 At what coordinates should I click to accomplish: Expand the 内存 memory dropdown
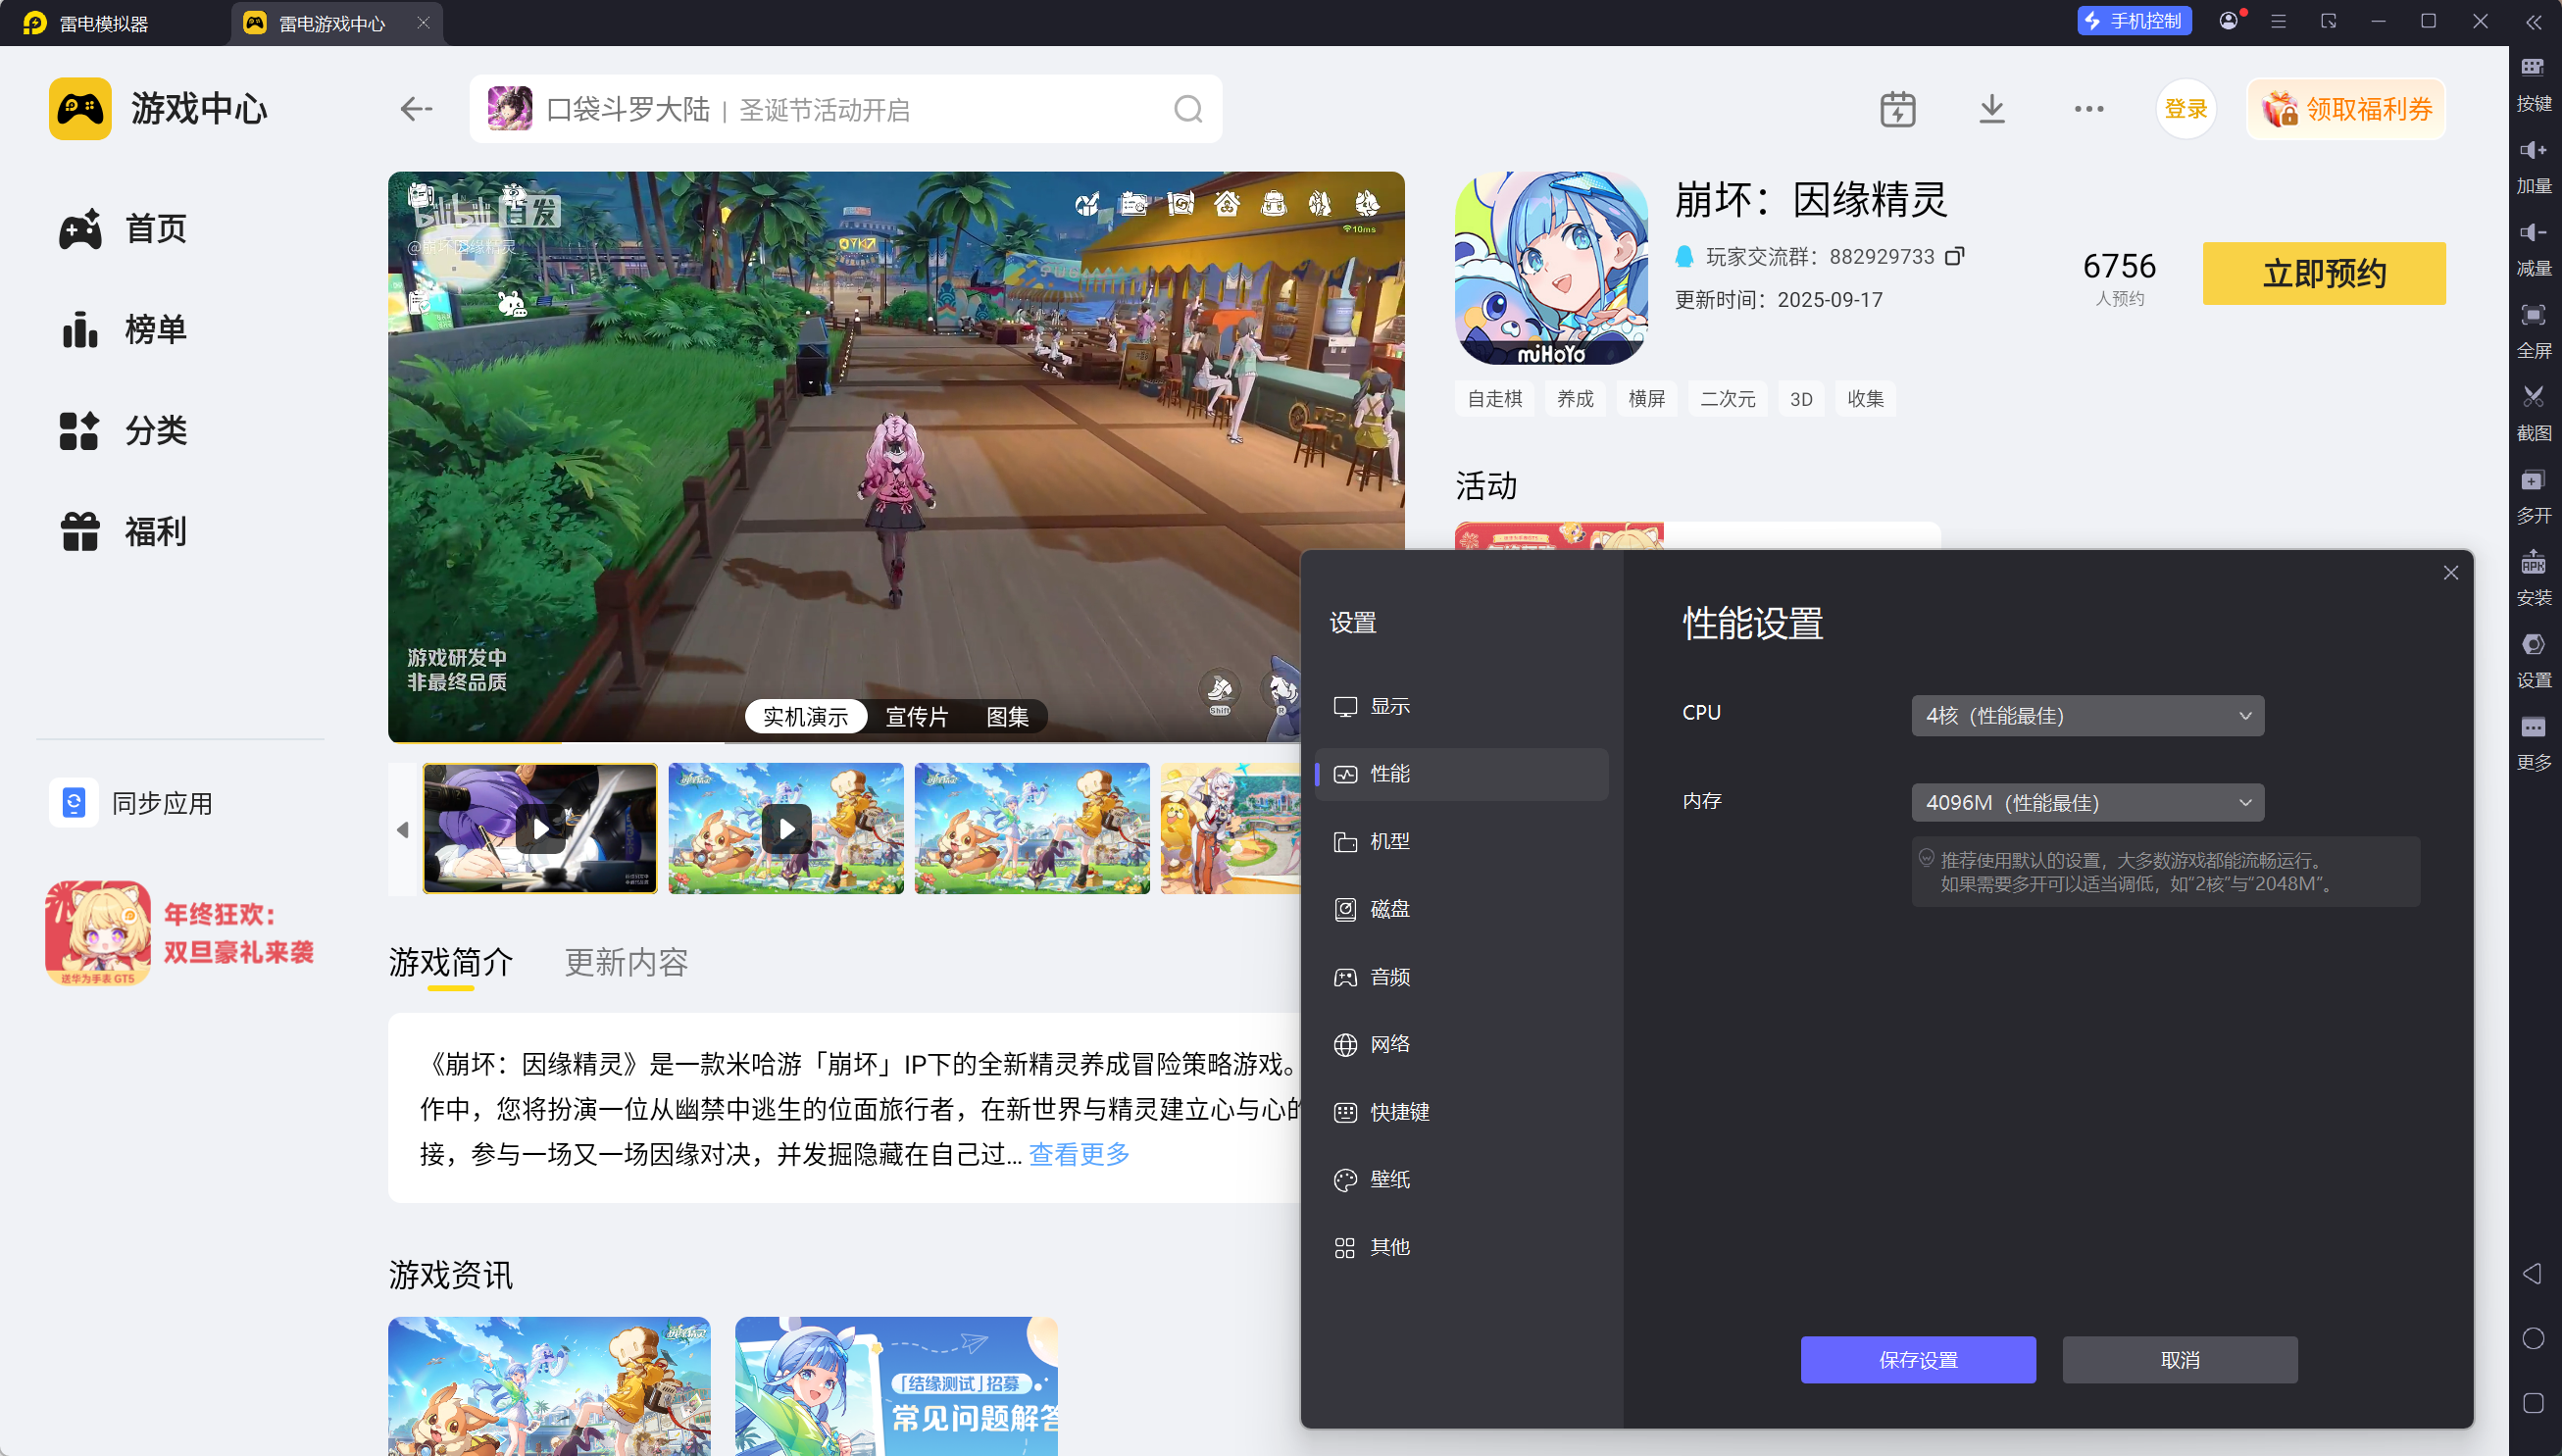pyautogui.click(x=2087, y=803)
